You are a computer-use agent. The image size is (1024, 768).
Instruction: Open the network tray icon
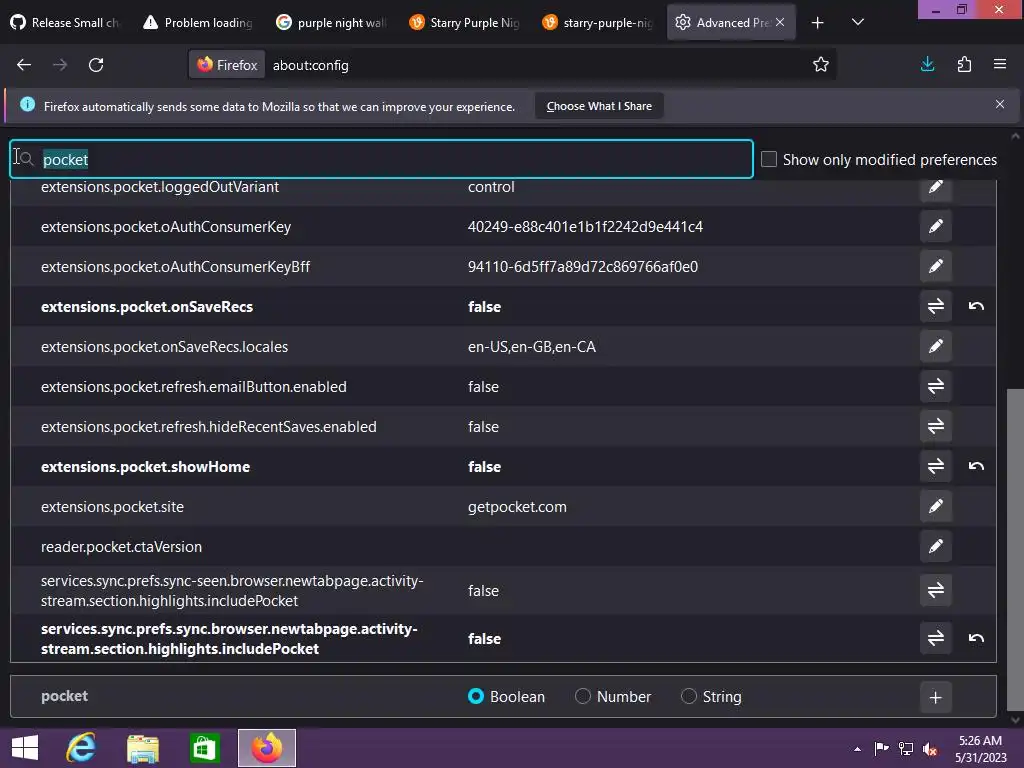coord(906,749)
